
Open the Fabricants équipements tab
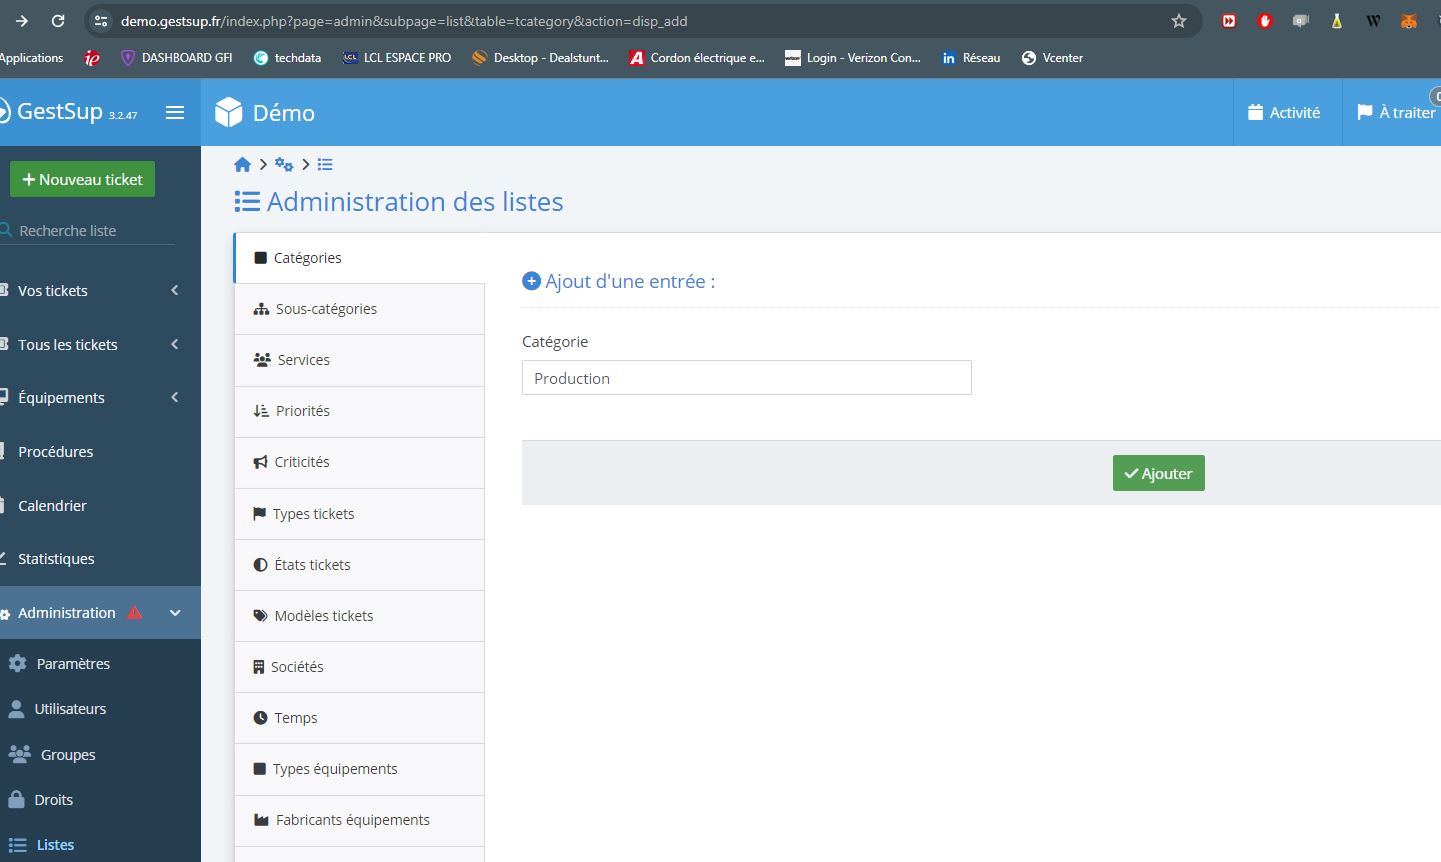[360, 820]
